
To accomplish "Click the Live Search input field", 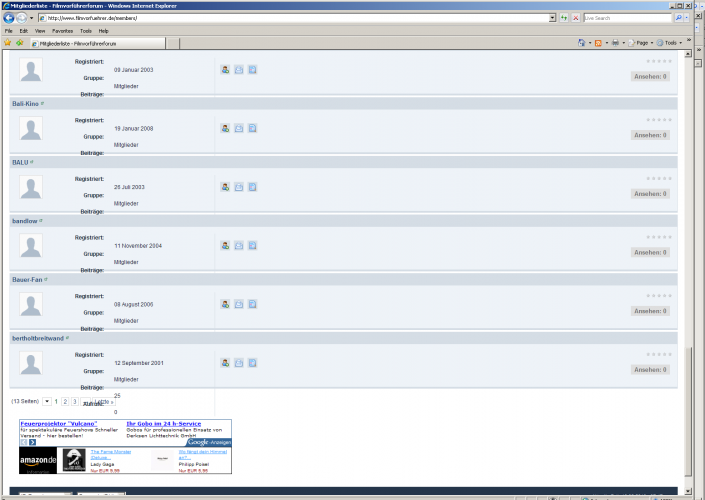I will [x=627, y=18].
